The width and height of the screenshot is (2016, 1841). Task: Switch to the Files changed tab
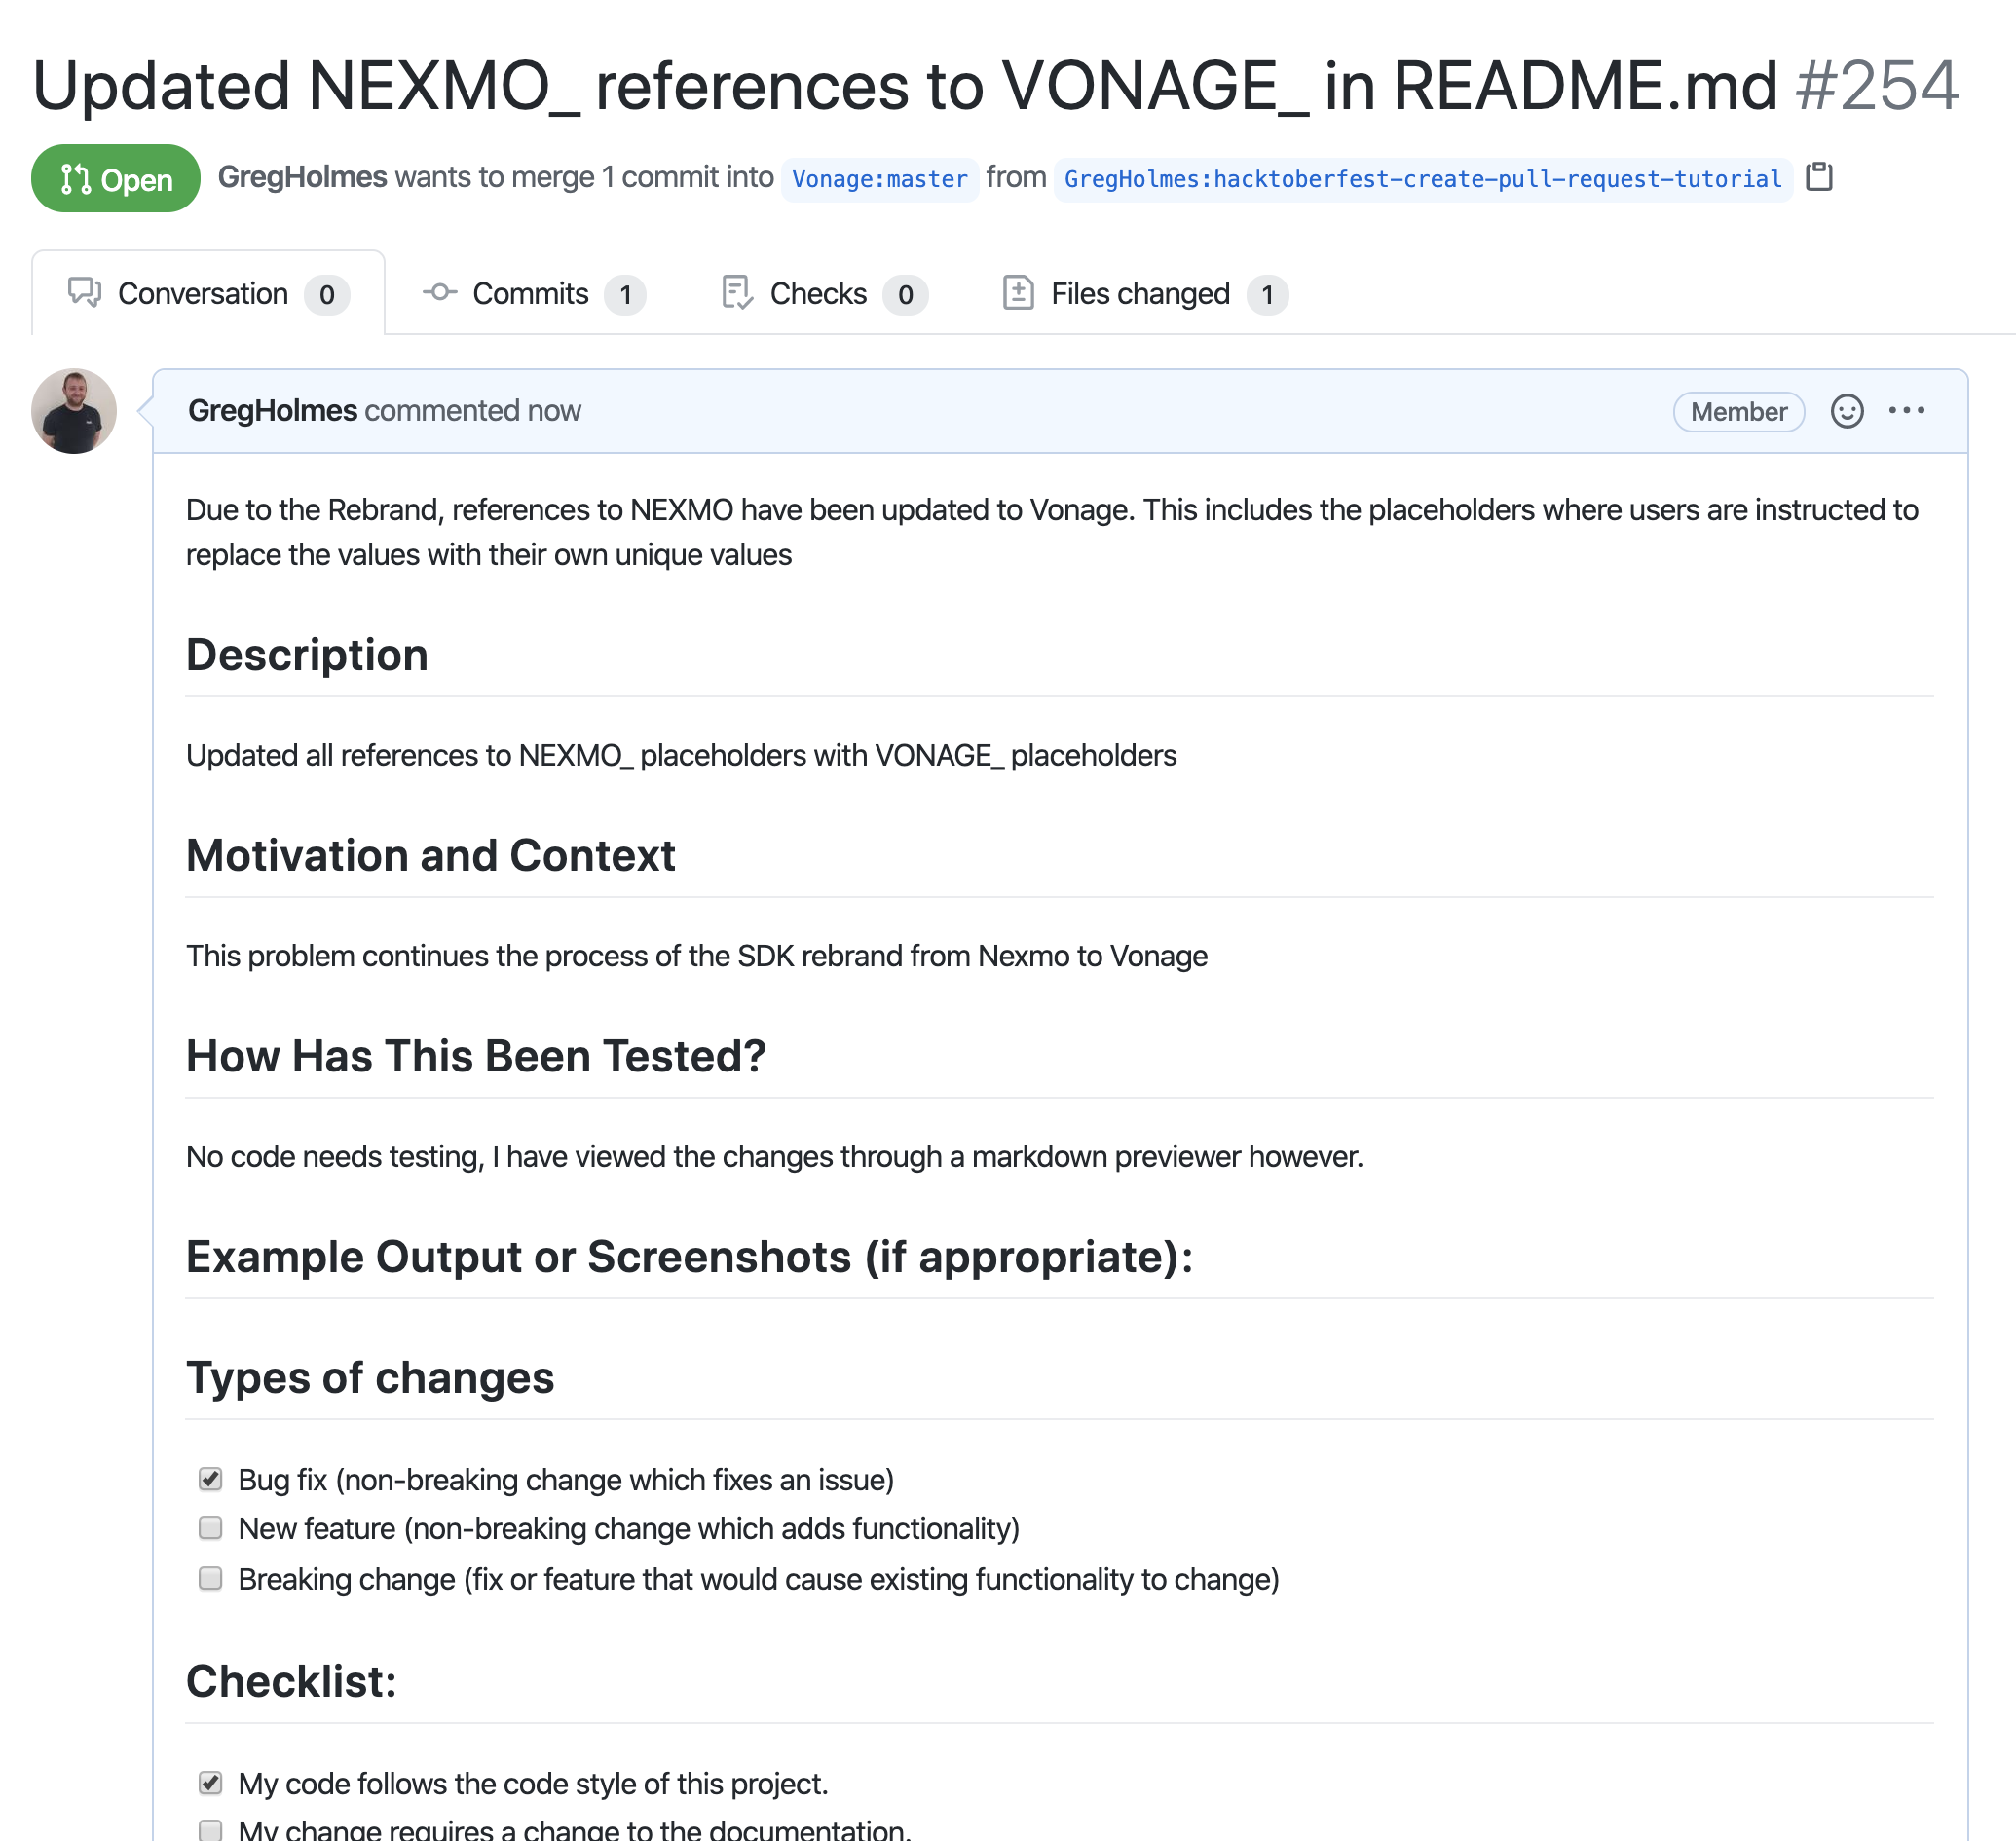click(1145, 294)
